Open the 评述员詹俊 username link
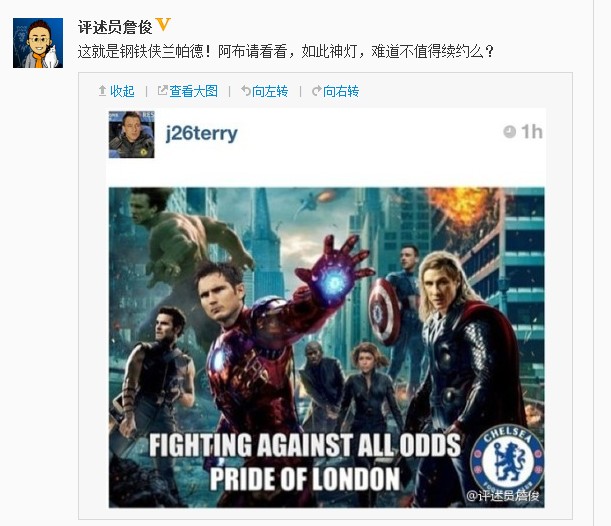Screen dimensions: 611x526 click(115, 27)
